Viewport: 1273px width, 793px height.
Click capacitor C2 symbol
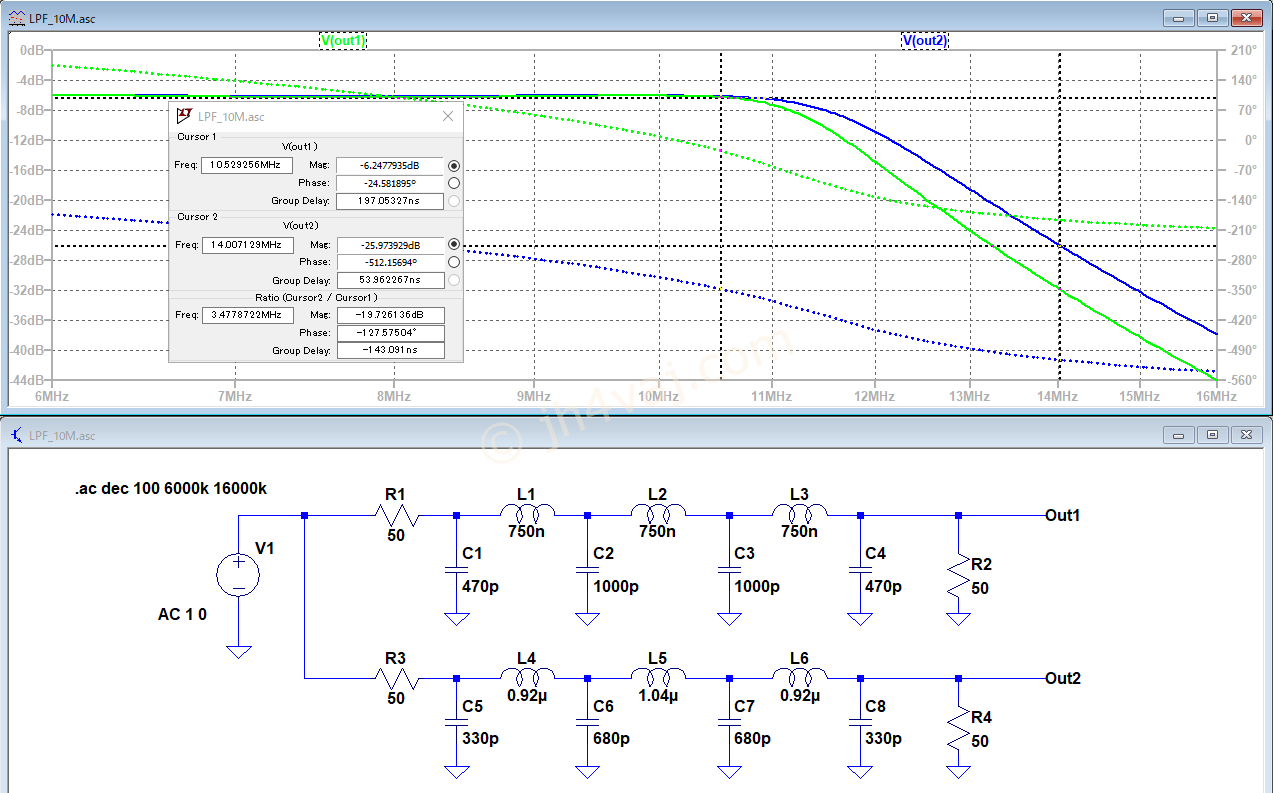pos(587,569)
